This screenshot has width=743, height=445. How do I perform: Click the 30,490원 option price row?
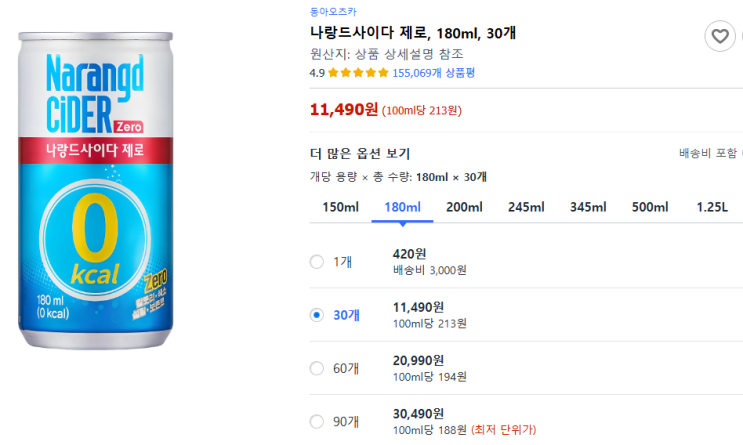point(419,414)
